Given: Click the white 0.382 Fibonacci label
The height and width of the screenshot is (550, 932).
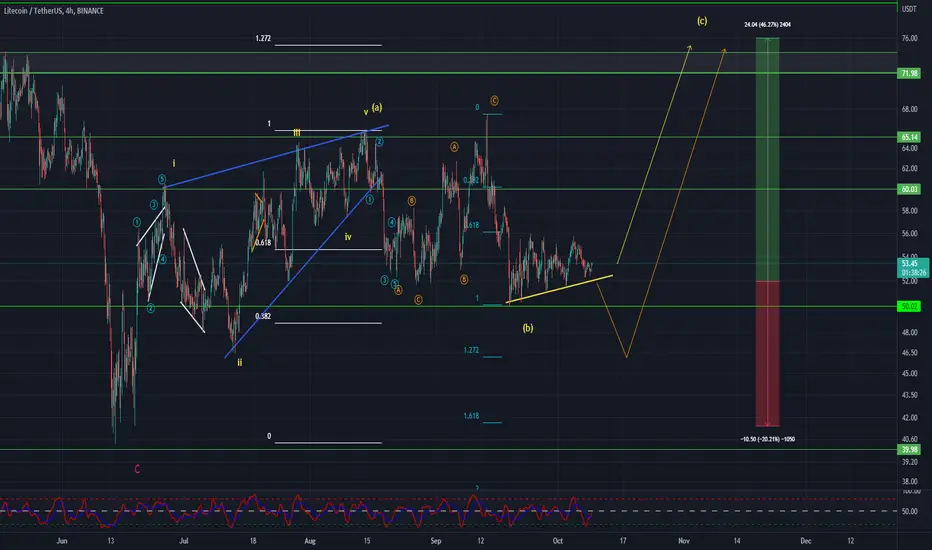Looking at the screenshot, I should click(263, 316).
